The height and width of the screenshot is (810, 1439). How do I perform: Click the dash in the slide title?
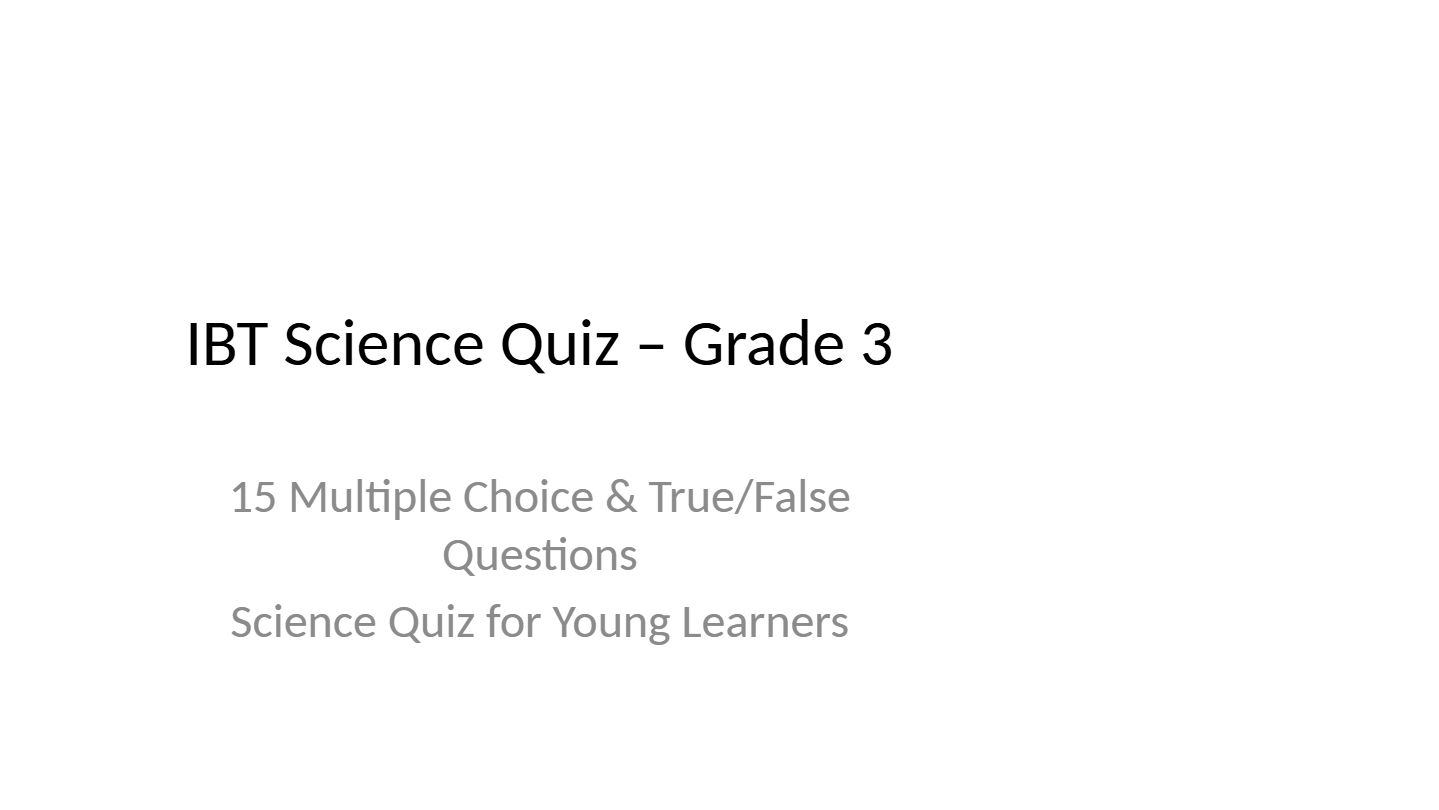click(x=650, y=346)
